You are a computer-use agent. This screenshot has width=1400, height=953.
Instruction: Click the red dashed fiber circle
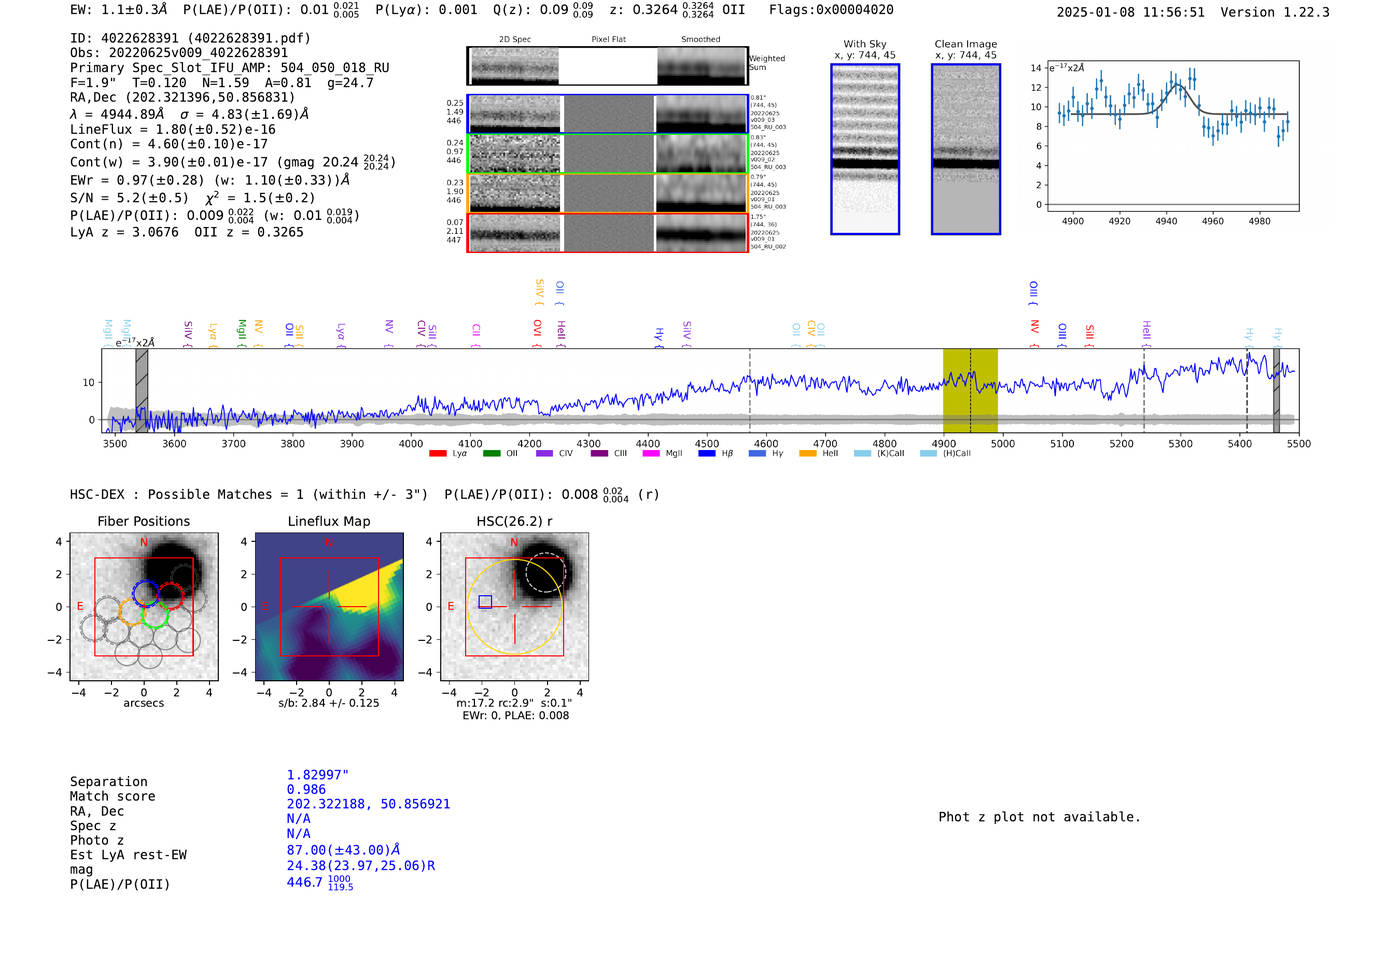[171, 595]
